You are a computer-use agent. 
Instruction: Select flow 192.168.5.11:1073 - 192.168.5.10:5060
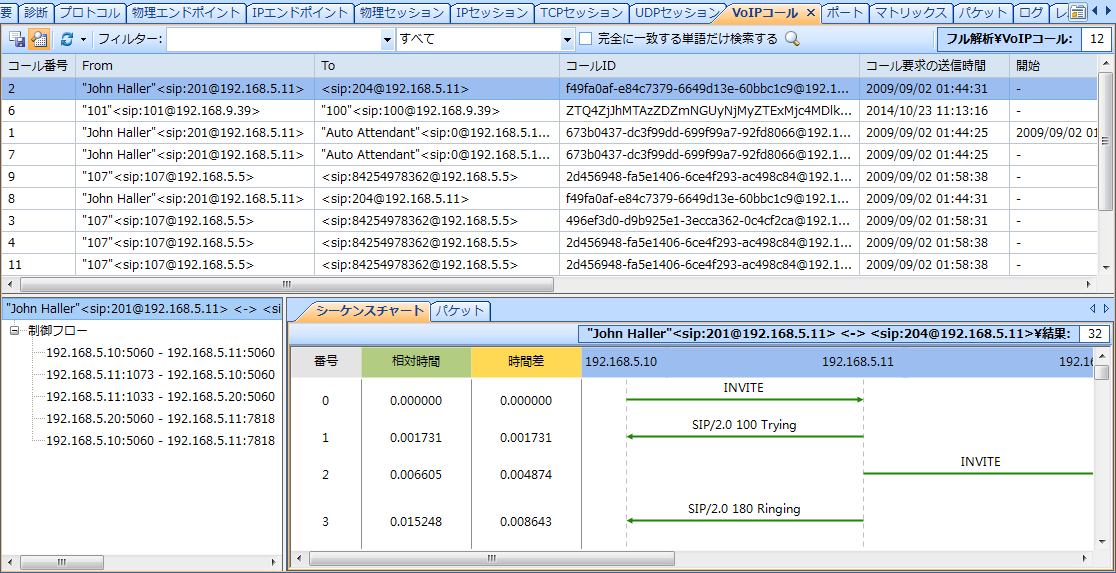[x=160, y=375]
